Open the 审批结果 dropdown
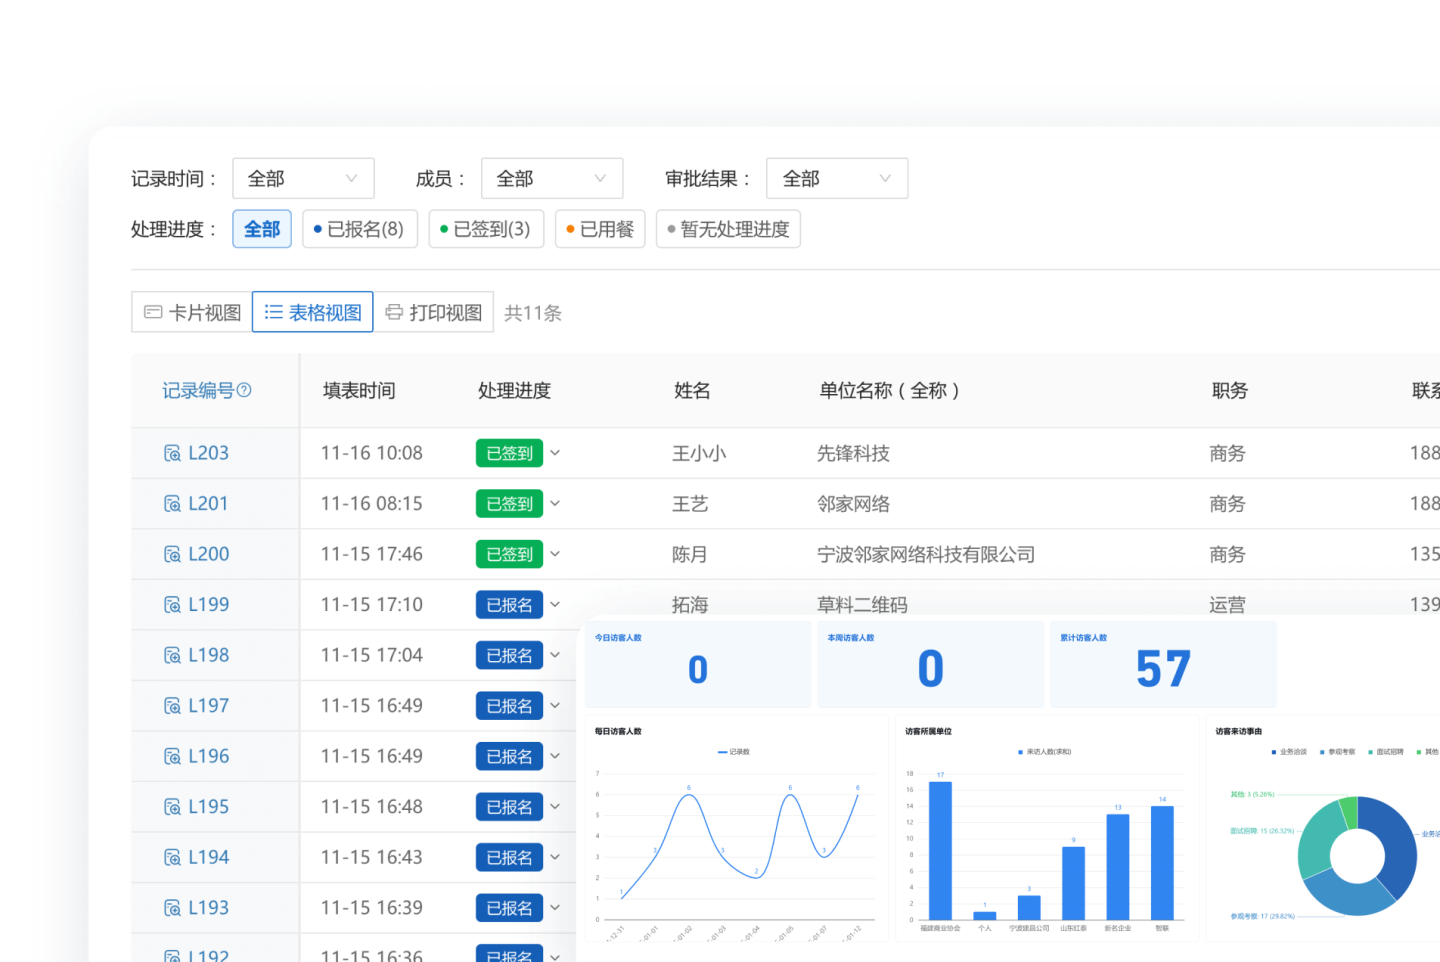Viewport: 1440px width, 962px height. (837, 178)
